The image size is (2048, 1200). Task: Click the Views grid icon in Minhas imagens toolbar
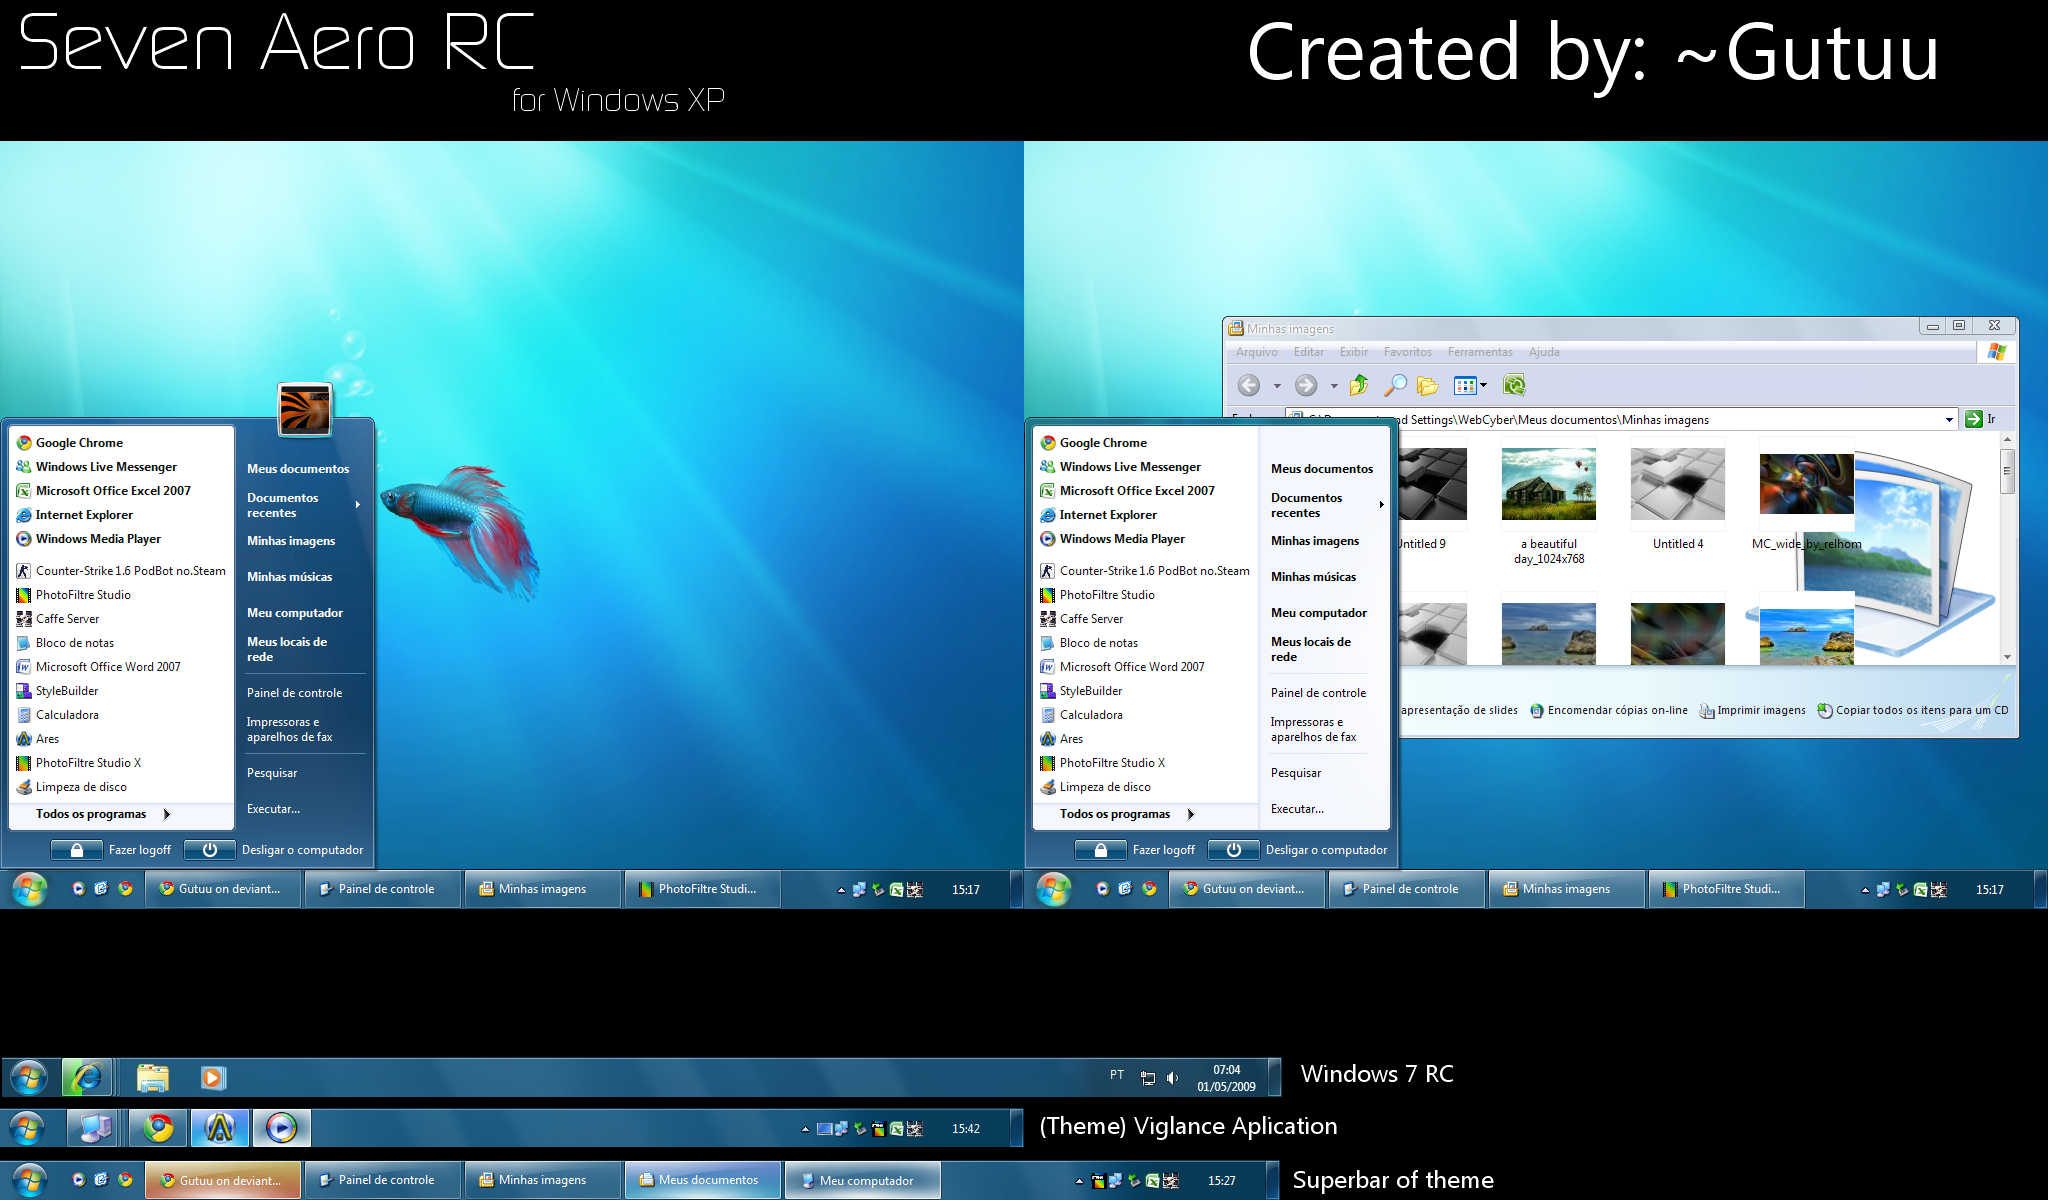[1465, 385]
